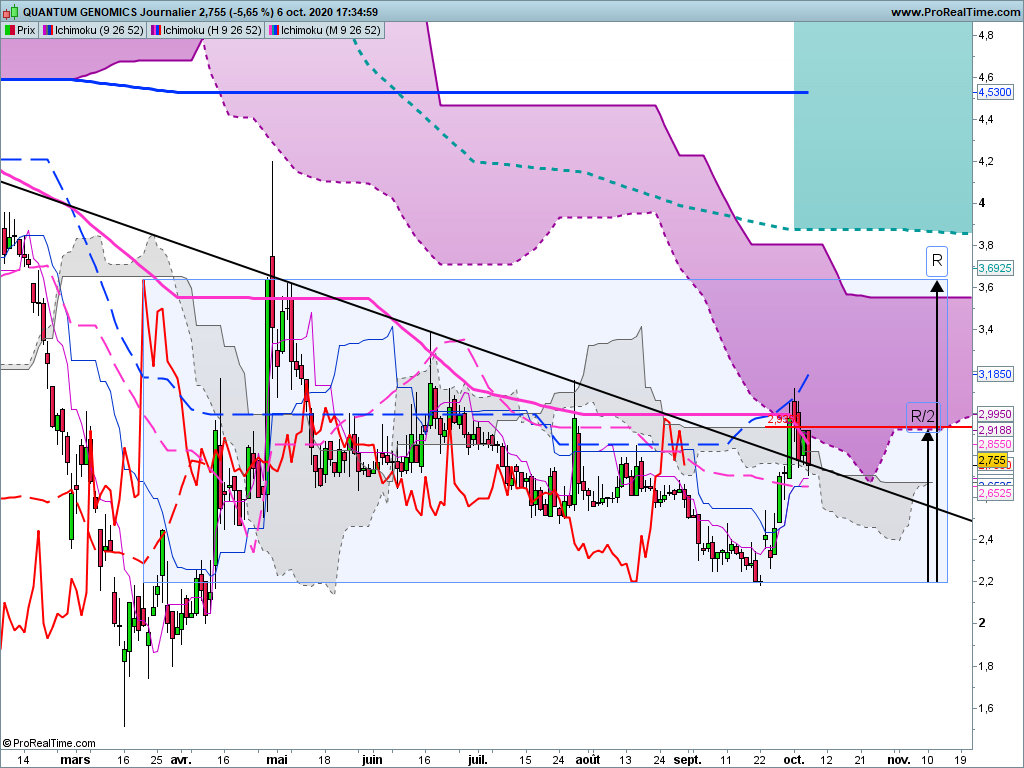Click the 3,1850 blue price label
The height and width of the screenshot is (768, 1024).
coord(995,374)
